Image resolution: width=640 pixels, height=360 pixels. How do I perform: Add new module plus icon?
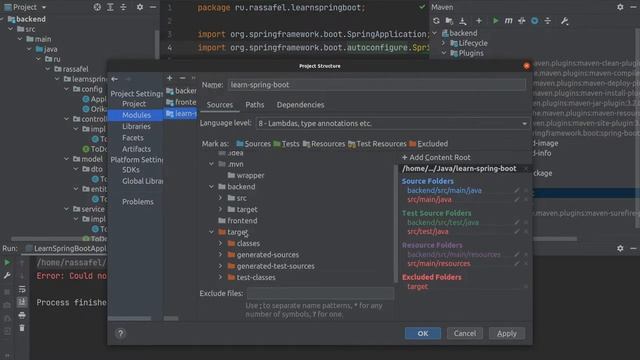click(169, 78)
